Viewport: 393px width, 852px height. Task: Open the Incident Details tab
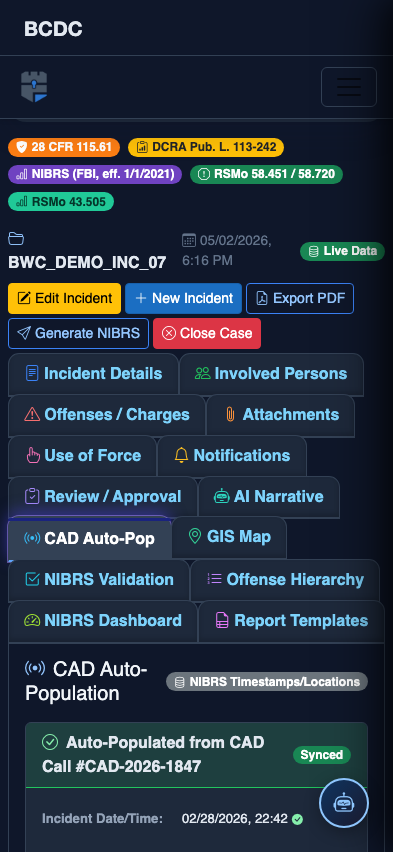point(93,374)
